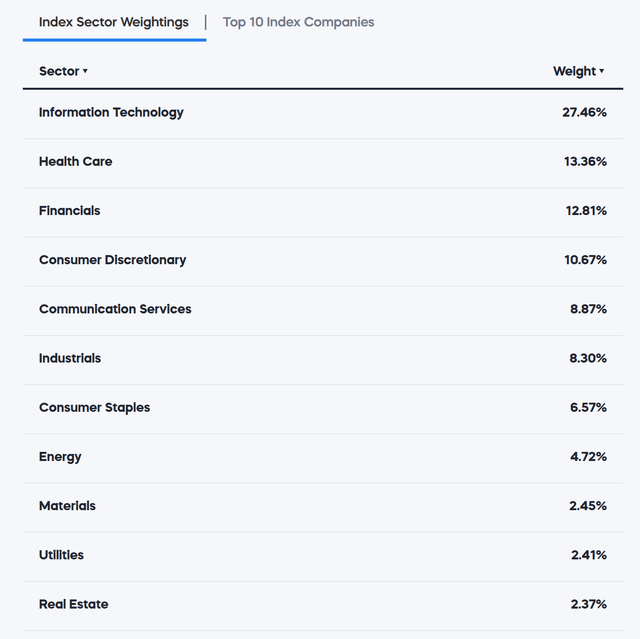The image size is (640, 639).
Task: Click the Consumer Discretionary sector name
Action: (112, 260)
